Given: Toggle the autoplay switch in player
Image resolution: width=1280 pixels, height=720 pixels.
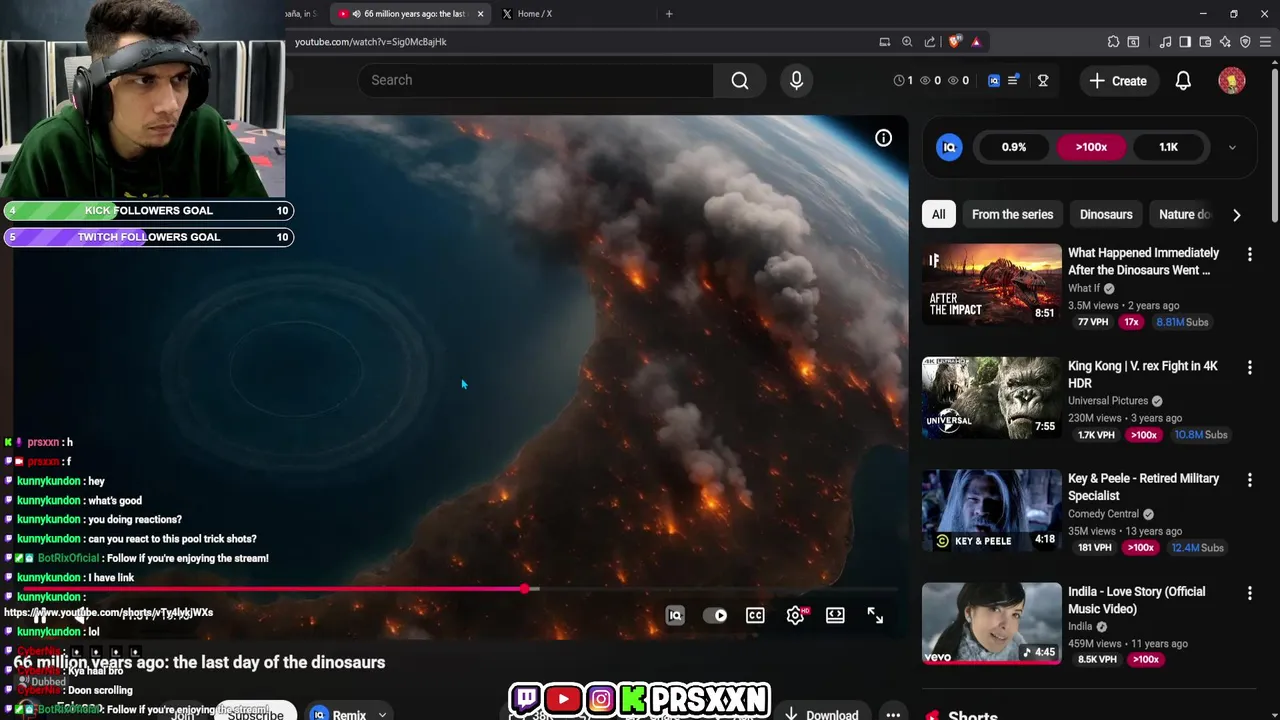Looking at the screenshot, I should pos(715,616).
